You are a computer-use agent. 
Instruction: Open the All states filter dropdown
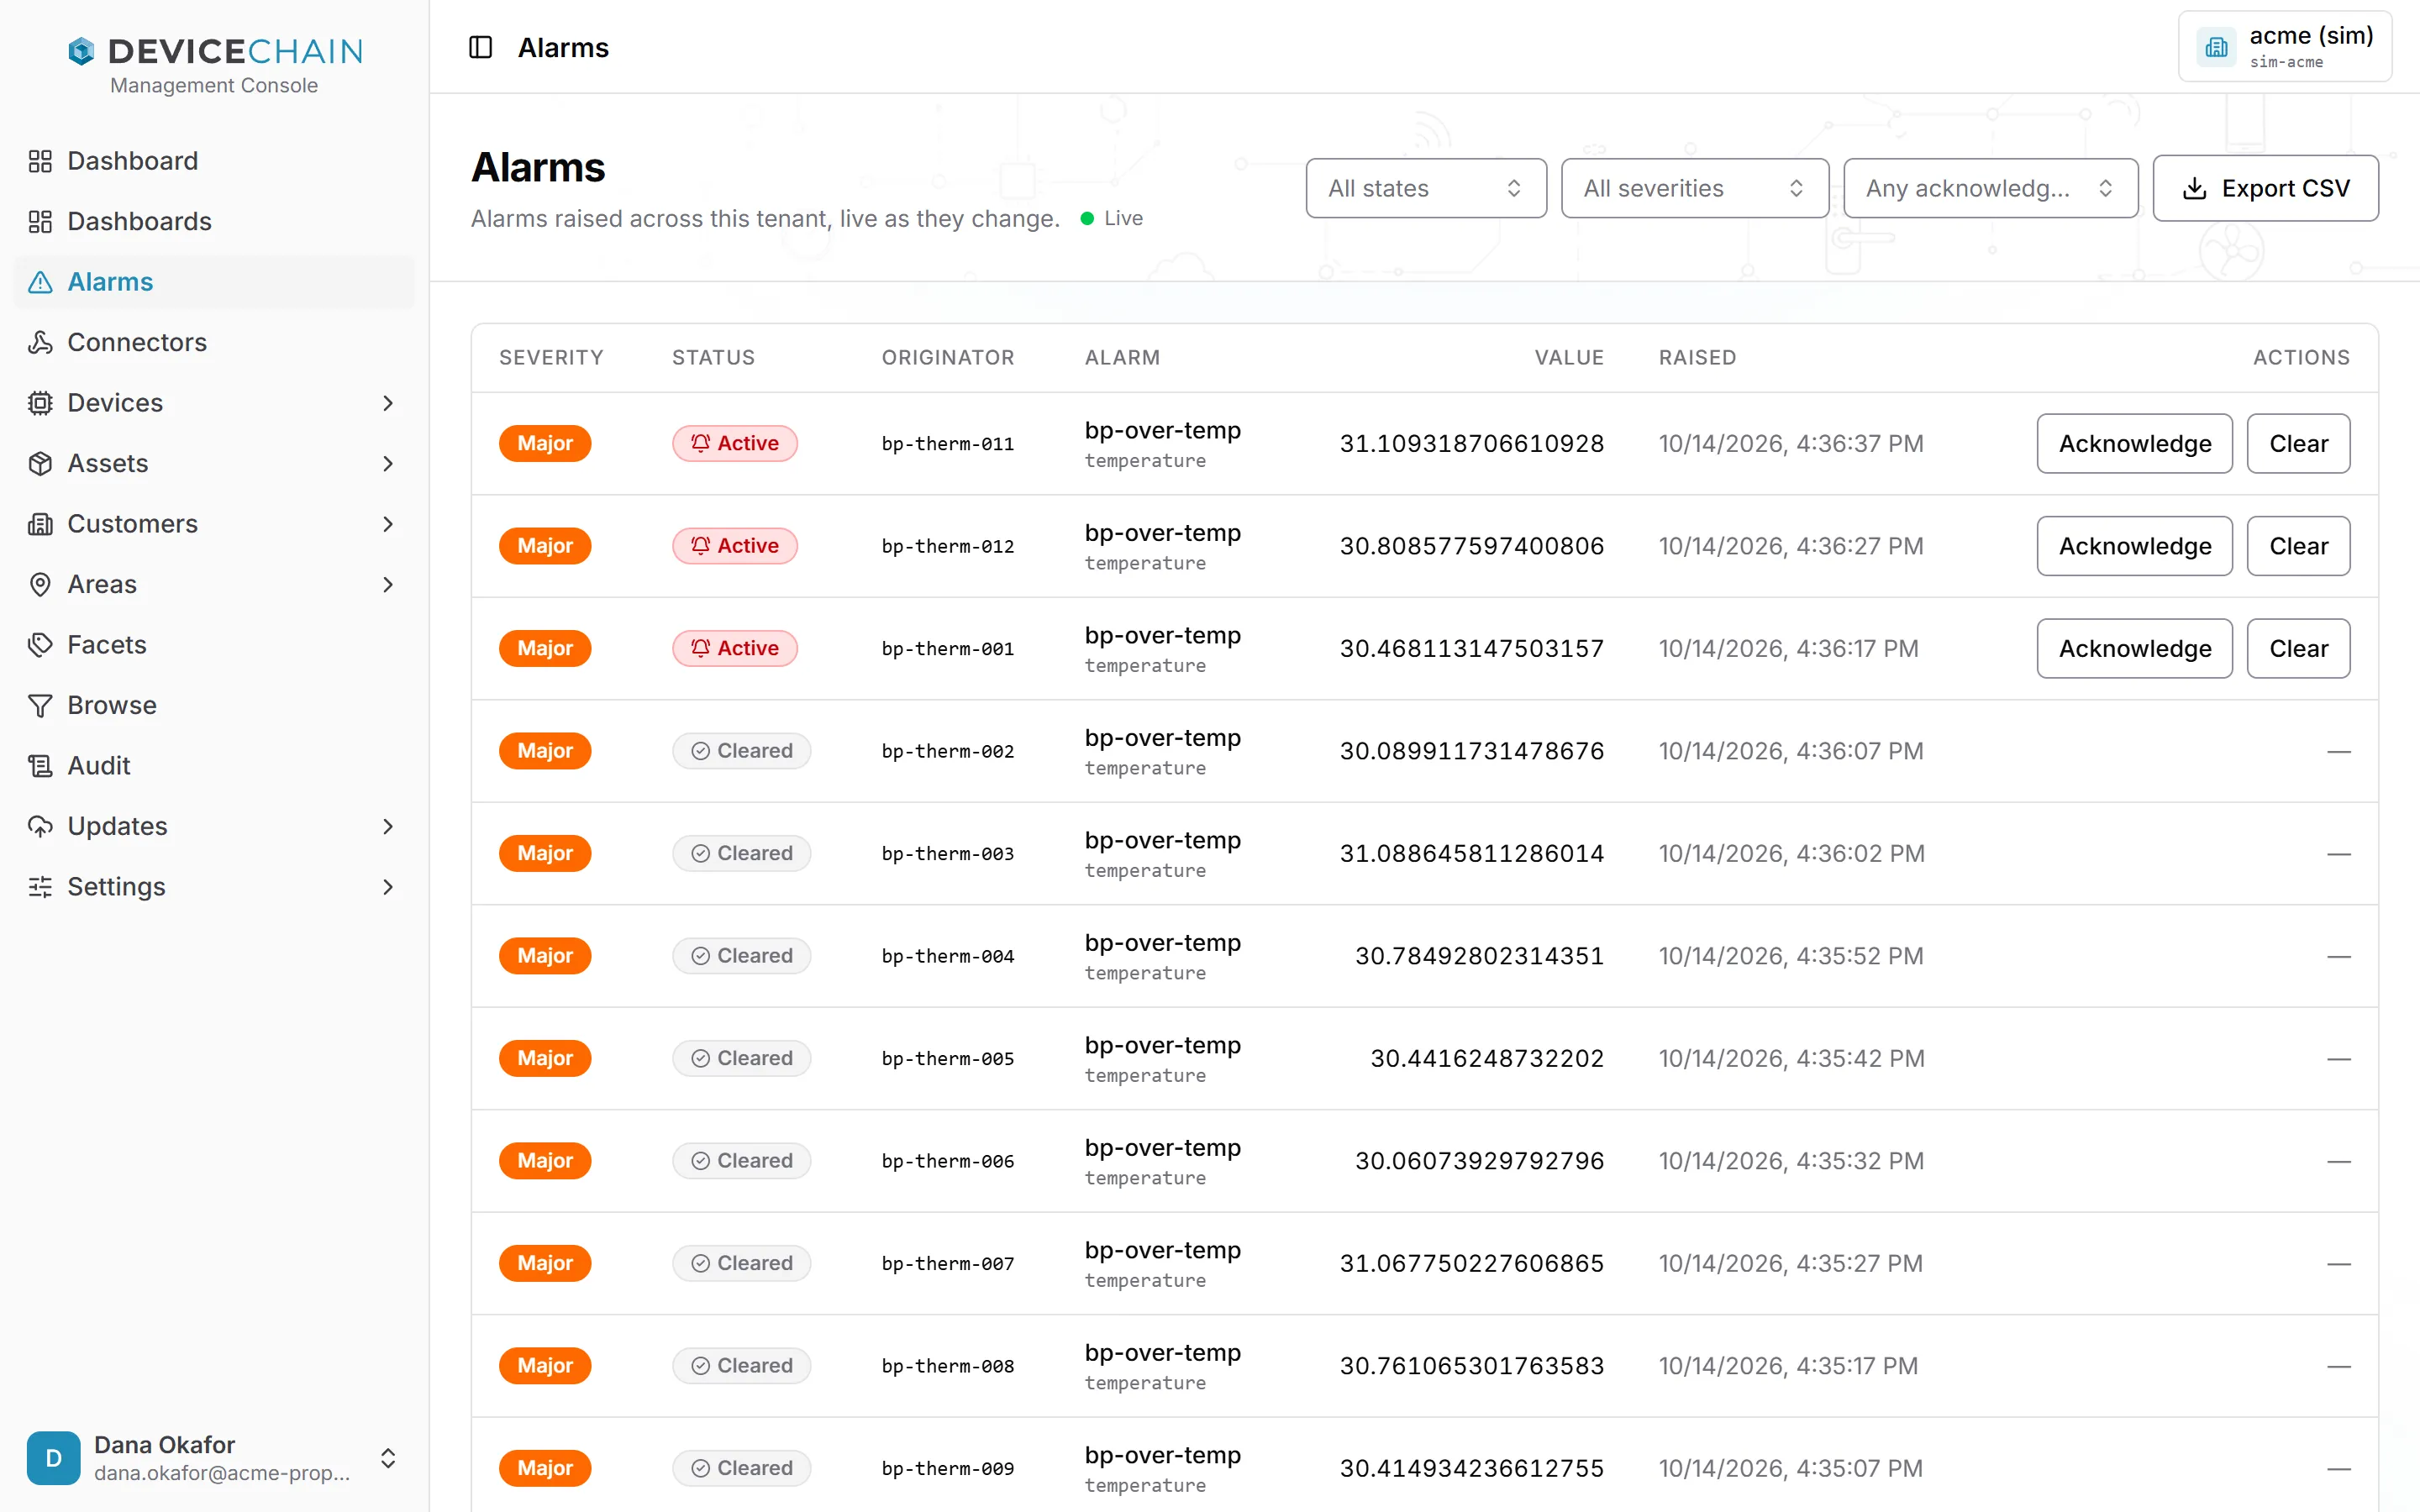click(x=1426, y=188)
